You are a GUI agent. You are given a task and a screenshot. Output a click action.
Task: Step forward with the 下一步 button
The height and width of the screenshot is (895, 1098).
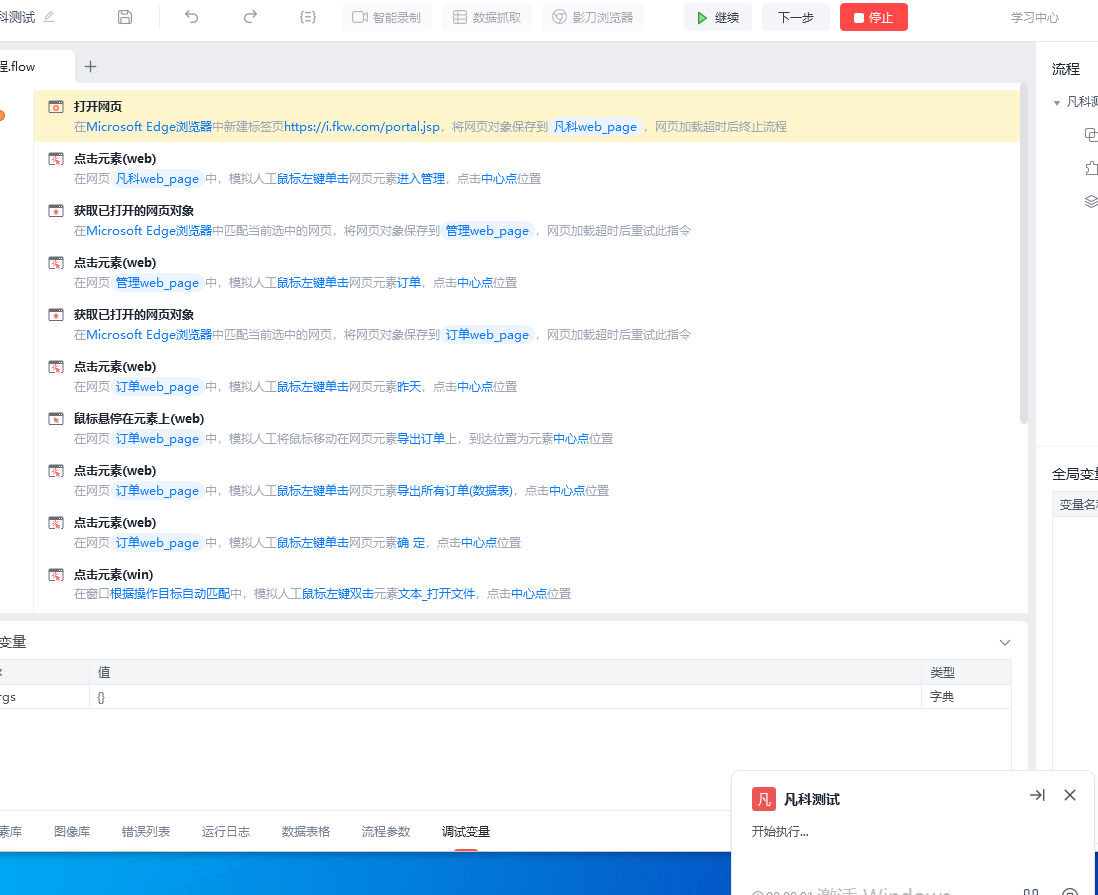pyautogui.click(x=795, y=18)
